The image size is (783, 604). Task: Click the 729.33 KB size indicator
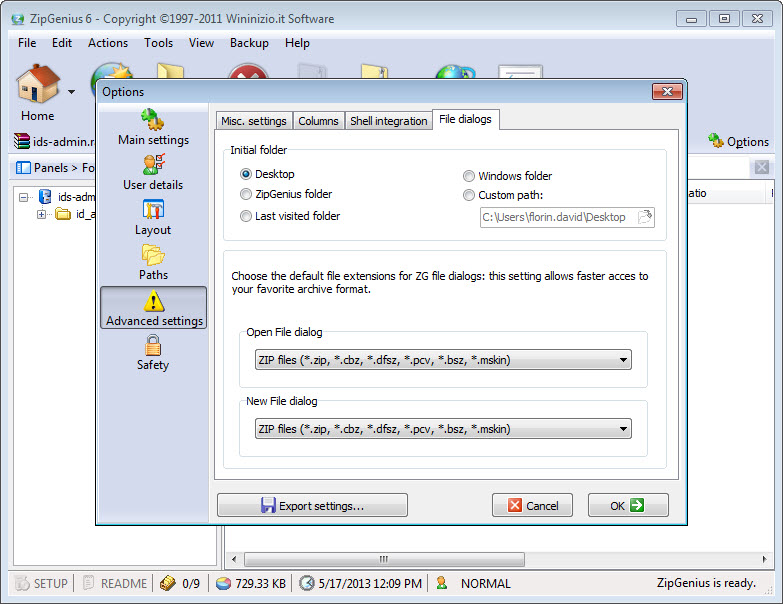251,583
